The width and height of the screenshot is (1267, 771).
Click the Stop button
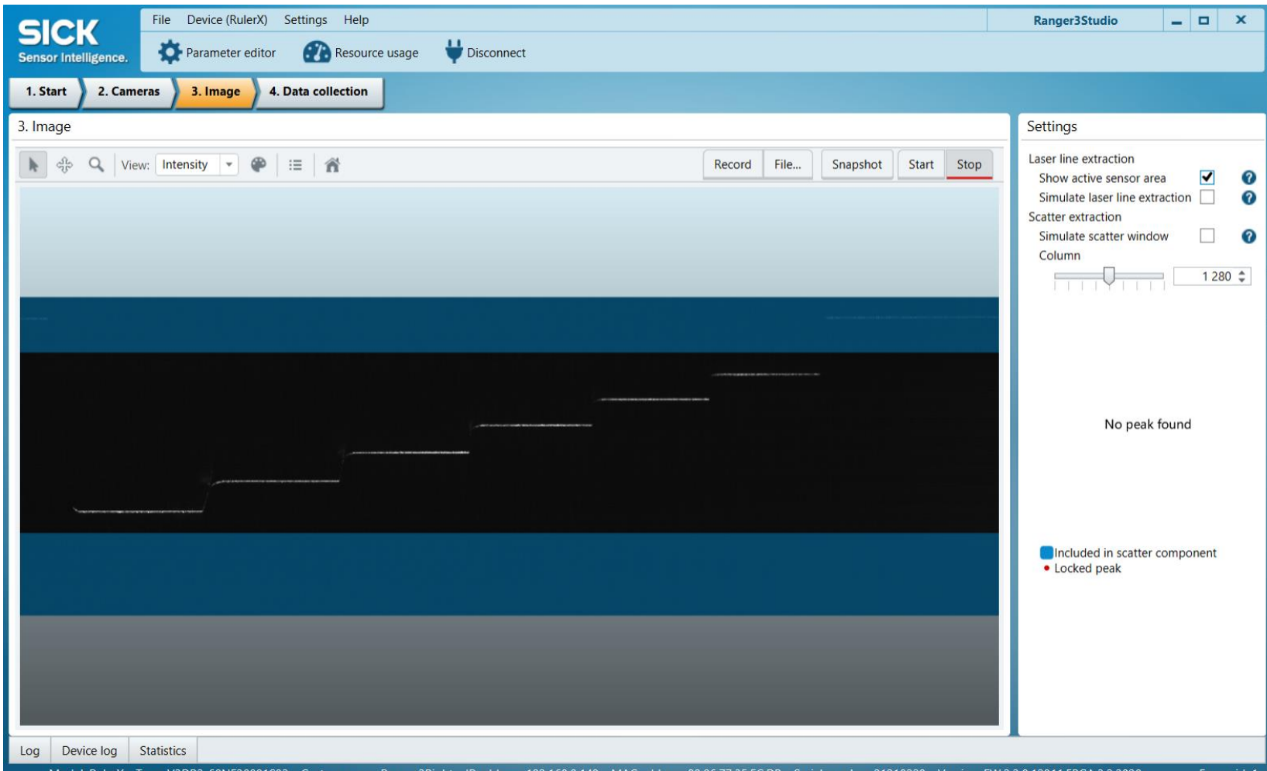pos(969,165)
